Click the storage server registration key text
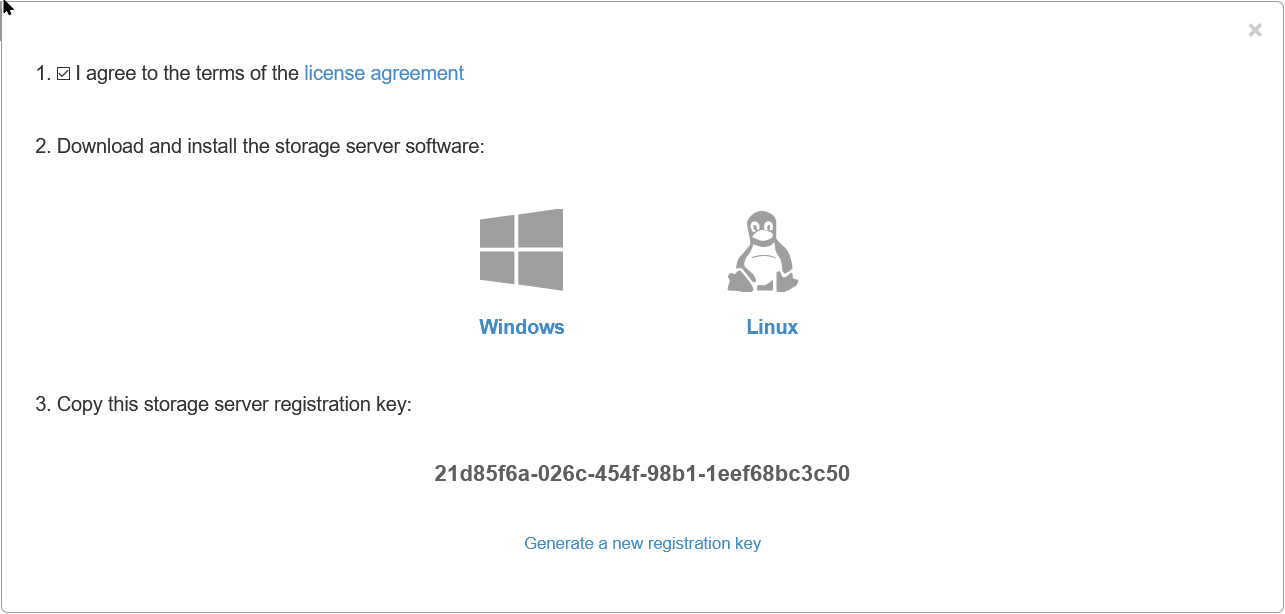Viewport: 1285px width, 614px height. pyautogui.click(x=642, y=473)
